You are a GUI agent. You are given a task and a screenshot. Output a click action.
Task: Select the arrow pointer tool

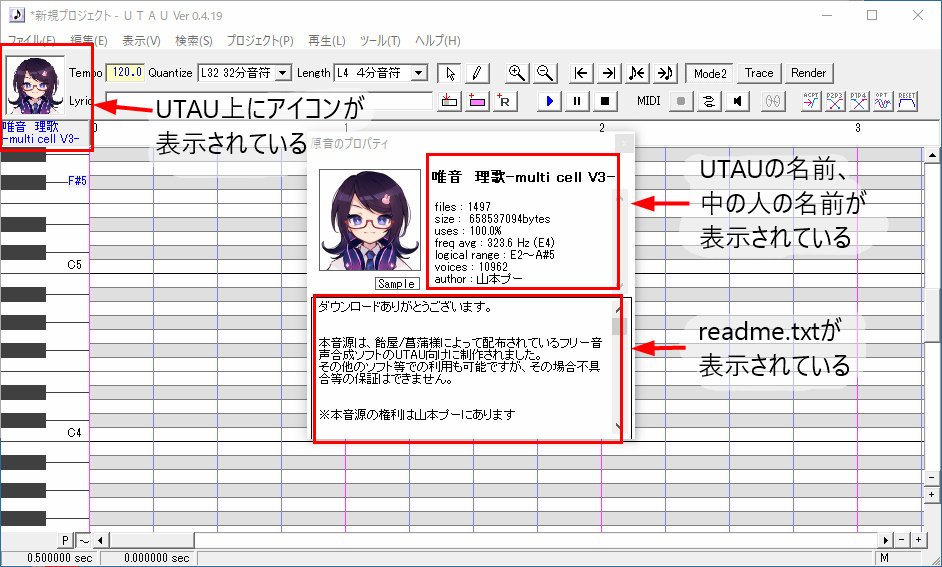(x=450, y=73)
